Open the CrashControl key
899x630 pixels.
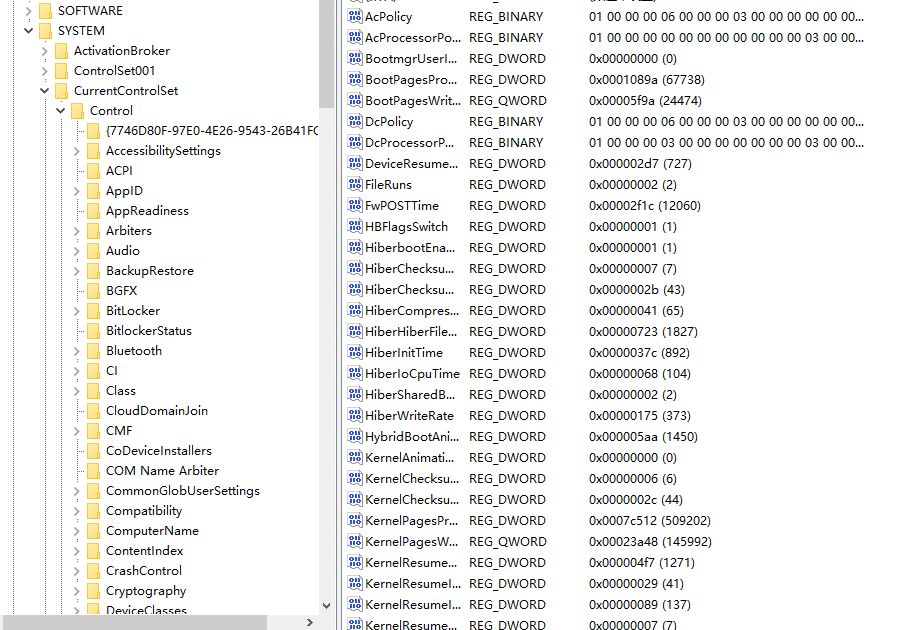click(143, 571)
